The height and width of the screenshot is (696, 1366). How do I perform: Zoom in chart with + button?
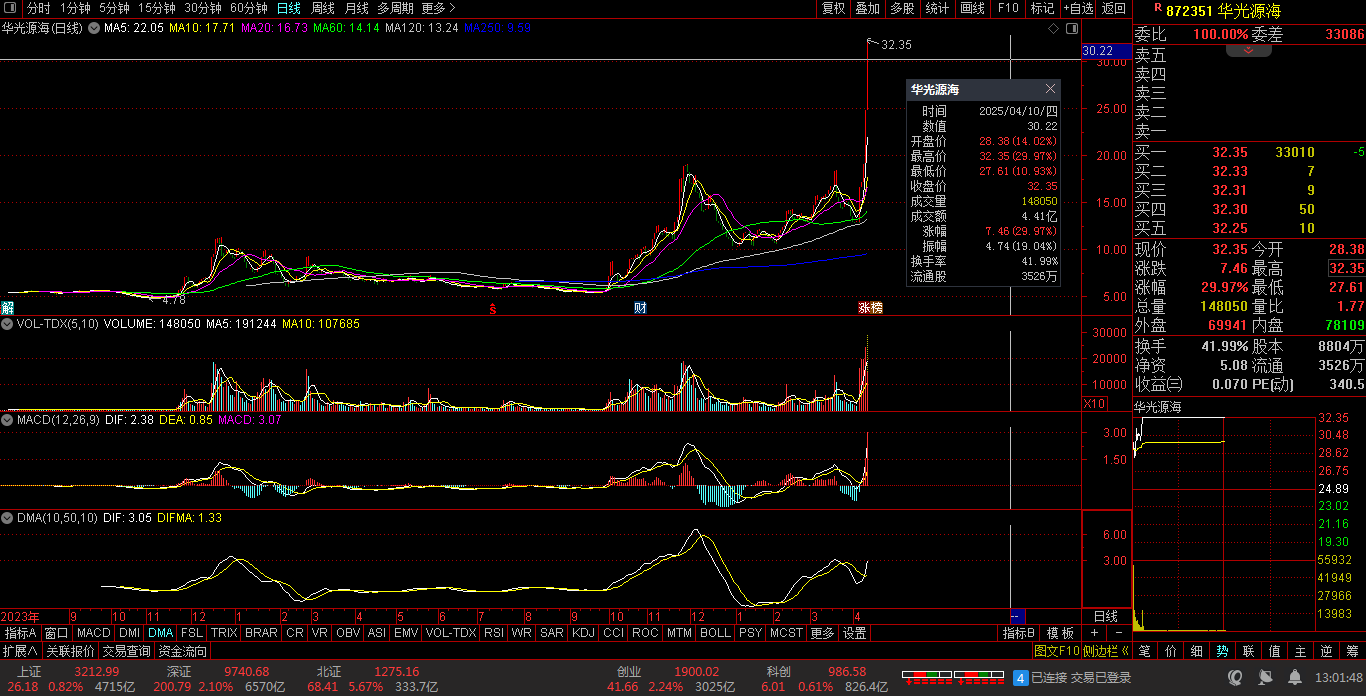[1094, 633]
